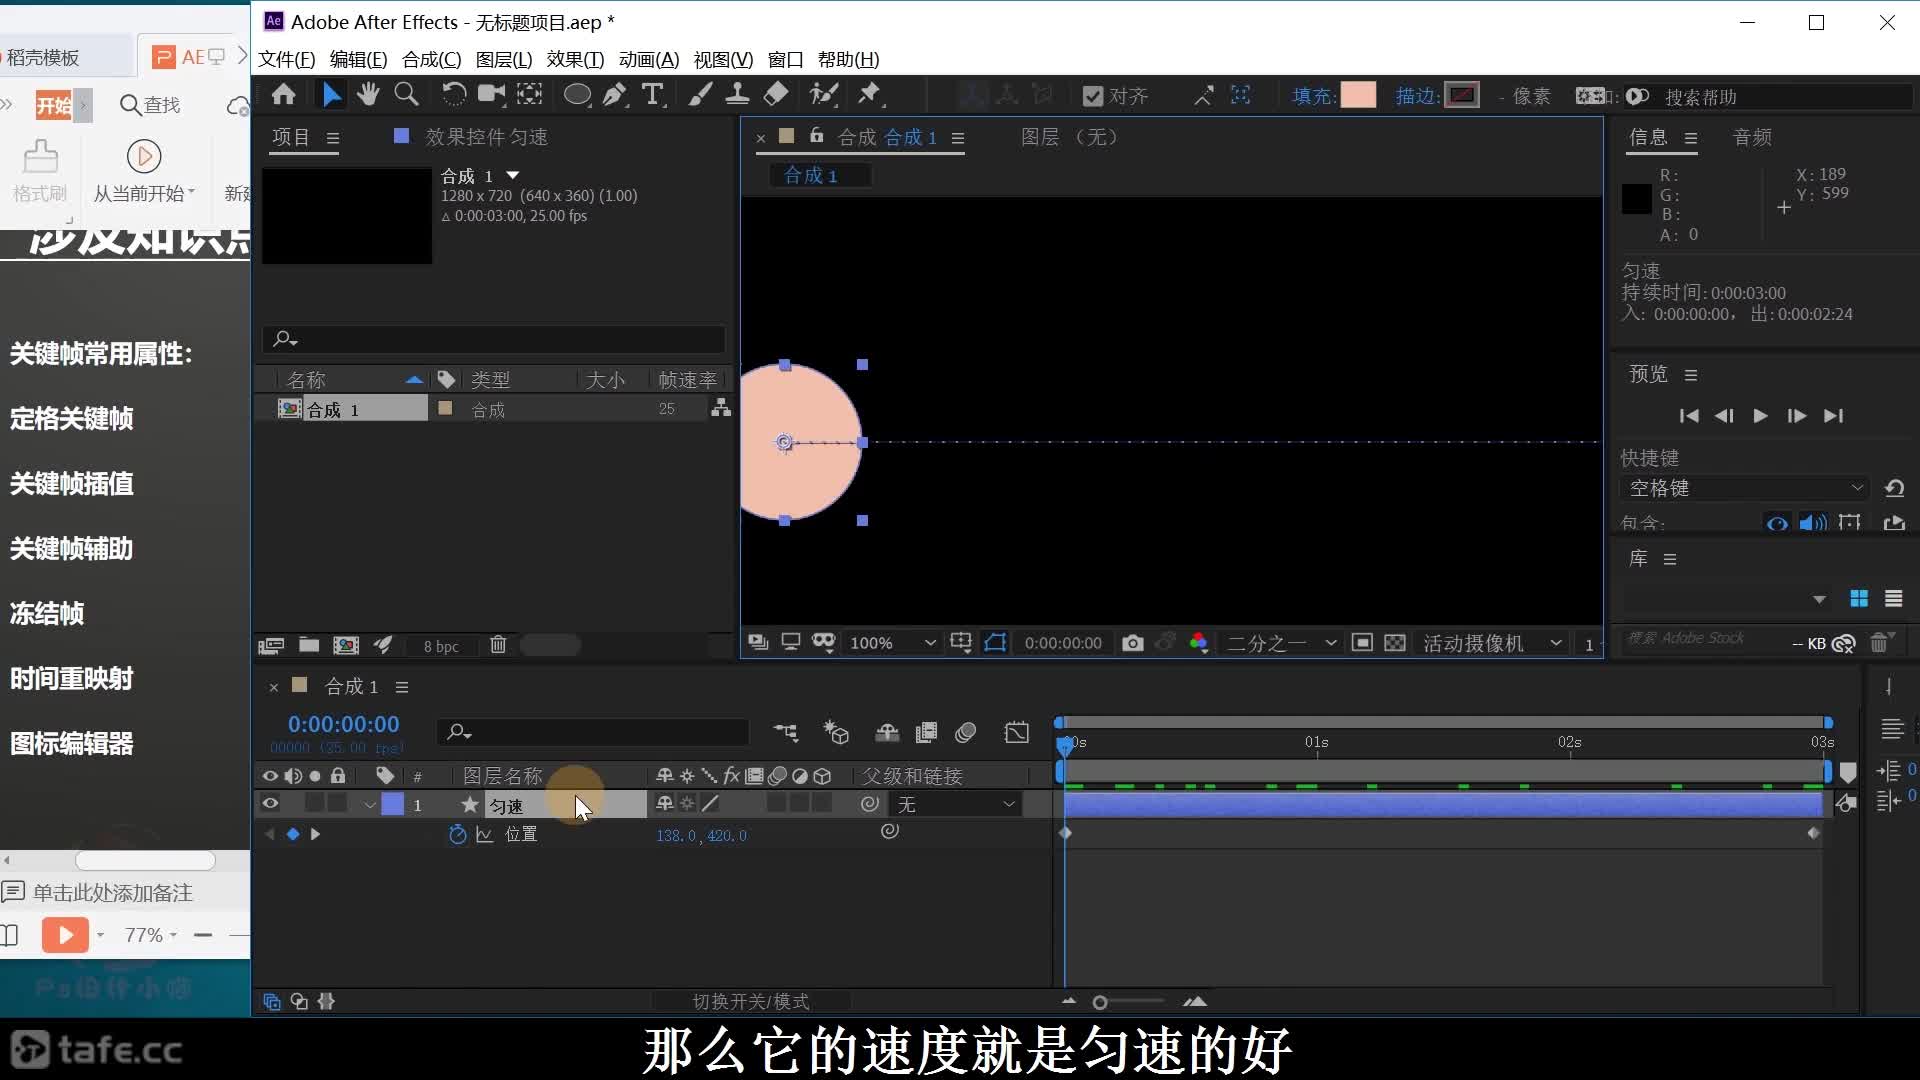1920x1080 pixels.
Task: Take a snapshot with the camera icon
Action: pos(1132,643)
